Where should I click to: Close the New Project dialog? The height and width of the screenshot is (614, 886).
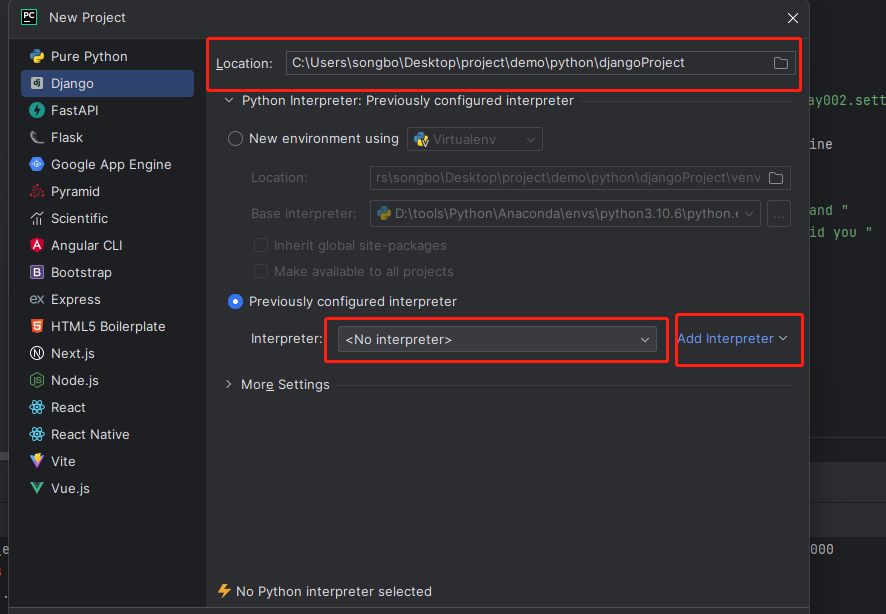click(793, 18)
